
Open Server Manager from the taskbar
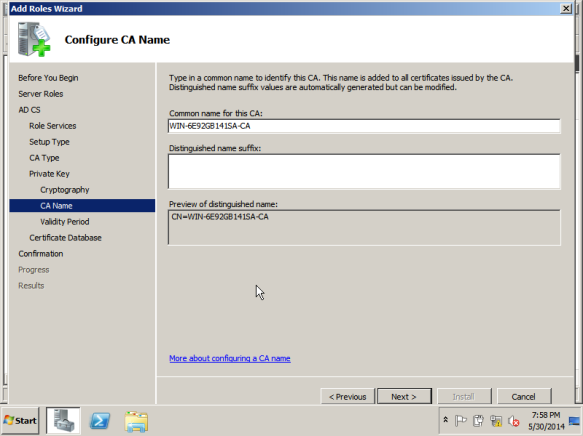[x=63, y=420]
